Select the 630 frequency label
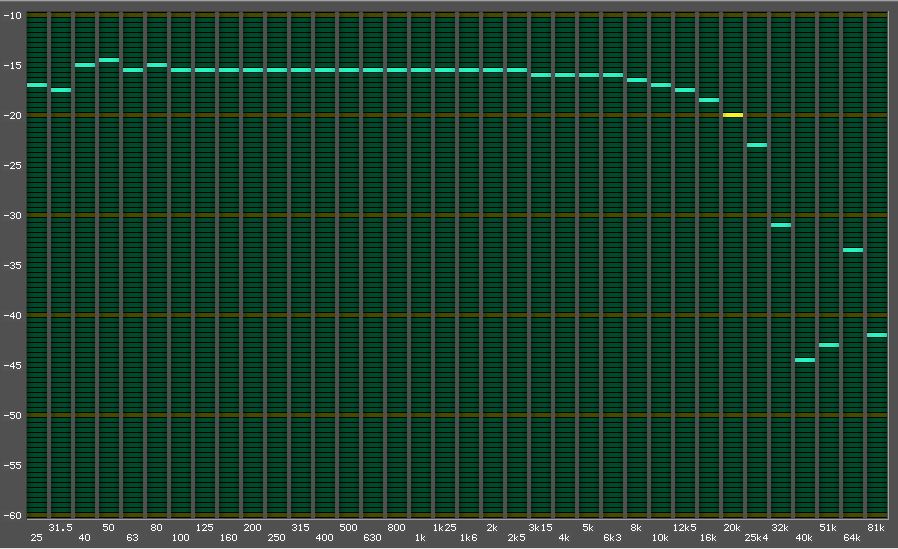The height and width of the screenshot is (549, 898). [x=372, y=538]
